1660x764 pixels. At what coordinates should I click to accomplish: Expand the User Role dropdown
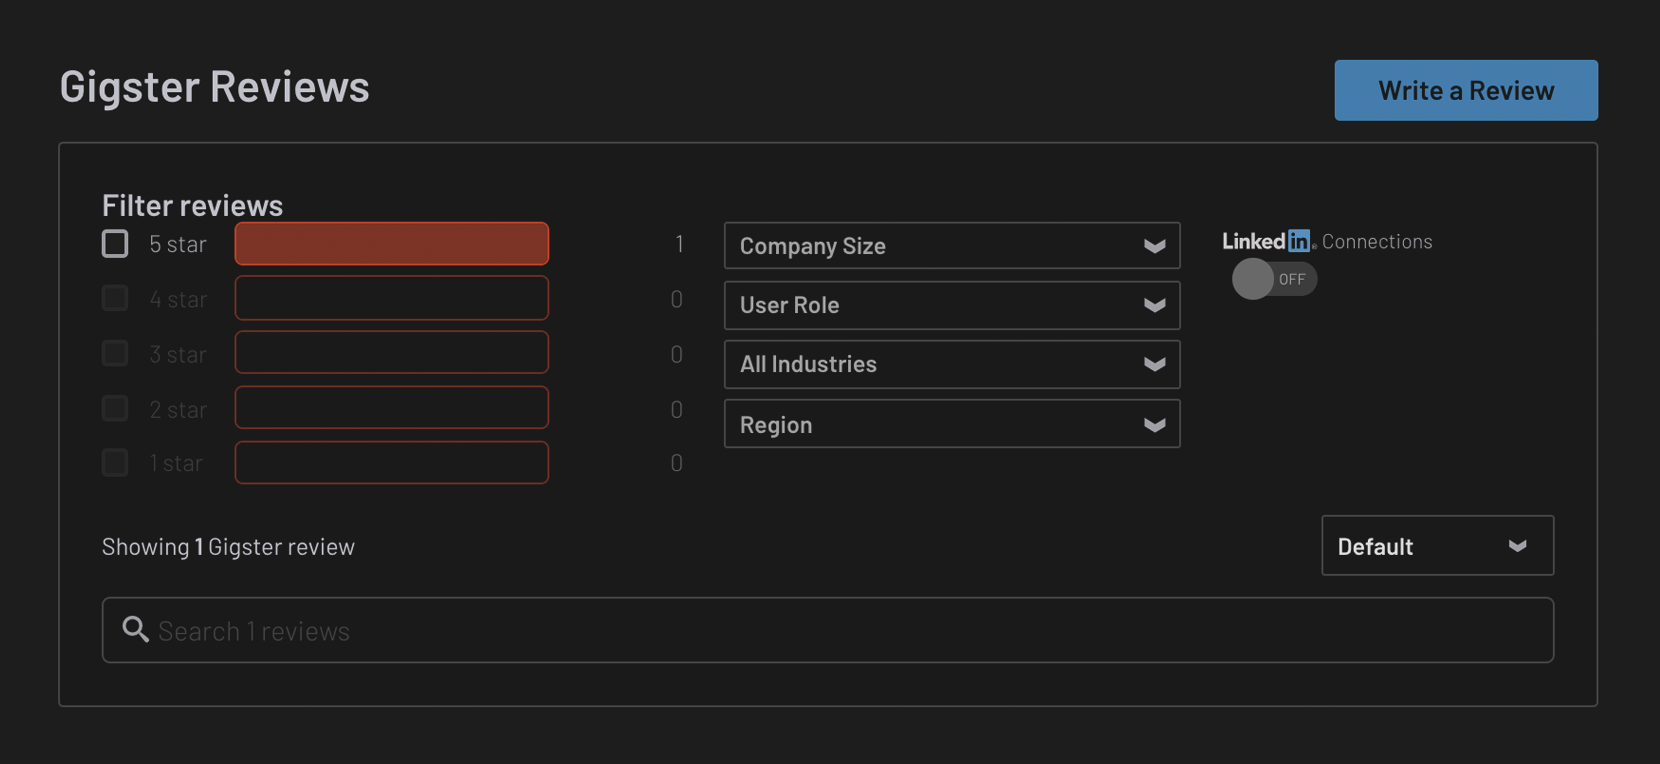tap(951, 305)
